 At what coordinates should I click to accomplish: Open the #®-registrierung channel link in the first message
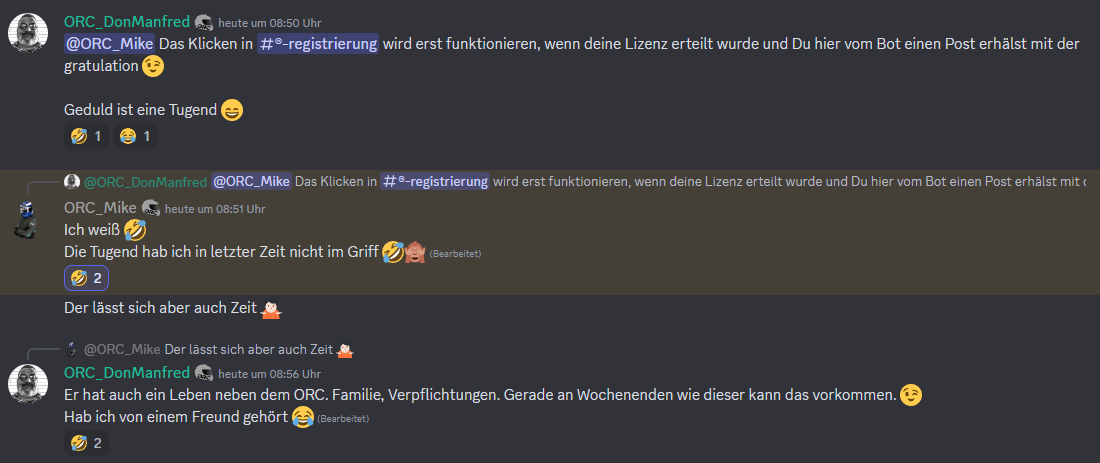[x=318, y=43]
